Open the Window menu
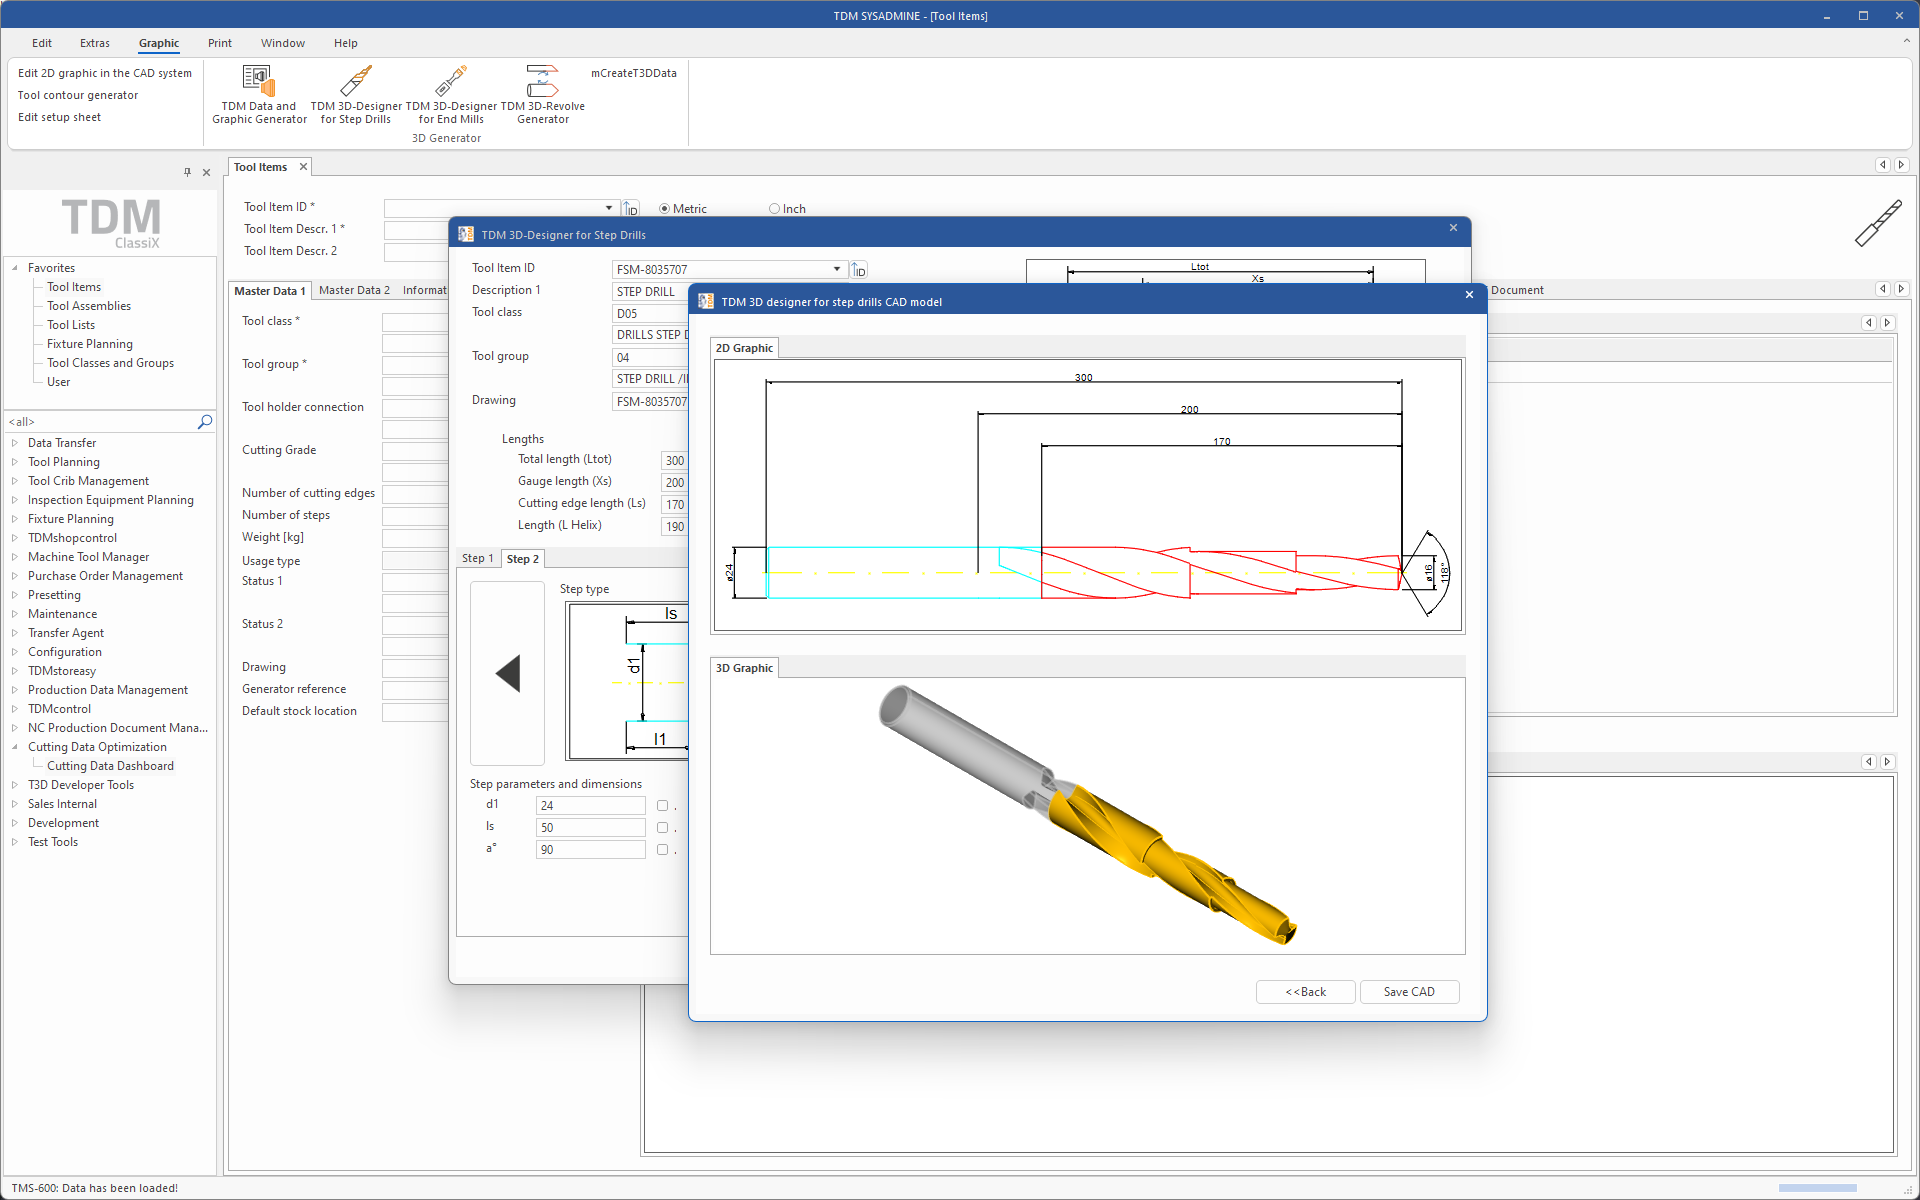The height and width of the screenshot is (1200, 1920). (x=283, y=43)
